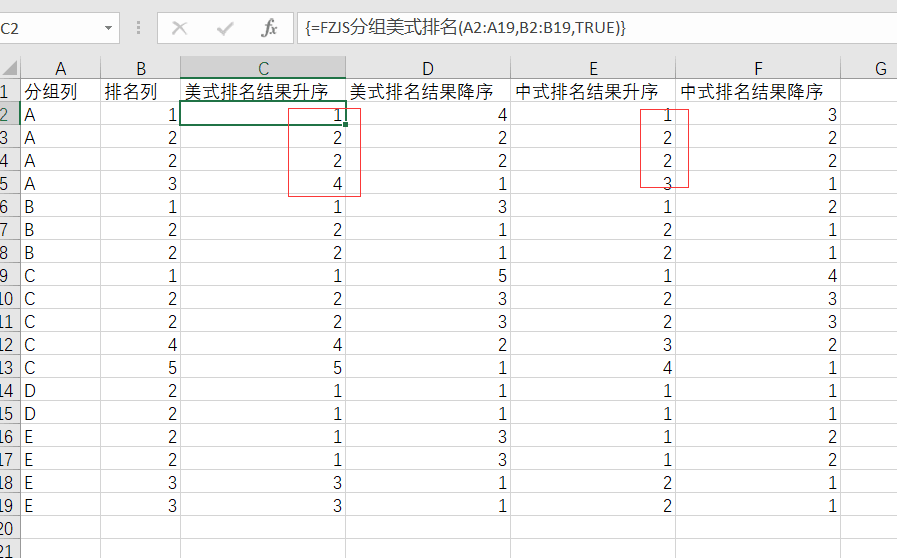Screen dimensions: 897x558
Task: Click cell D2 with value 4
Action: tap(428, 114)
